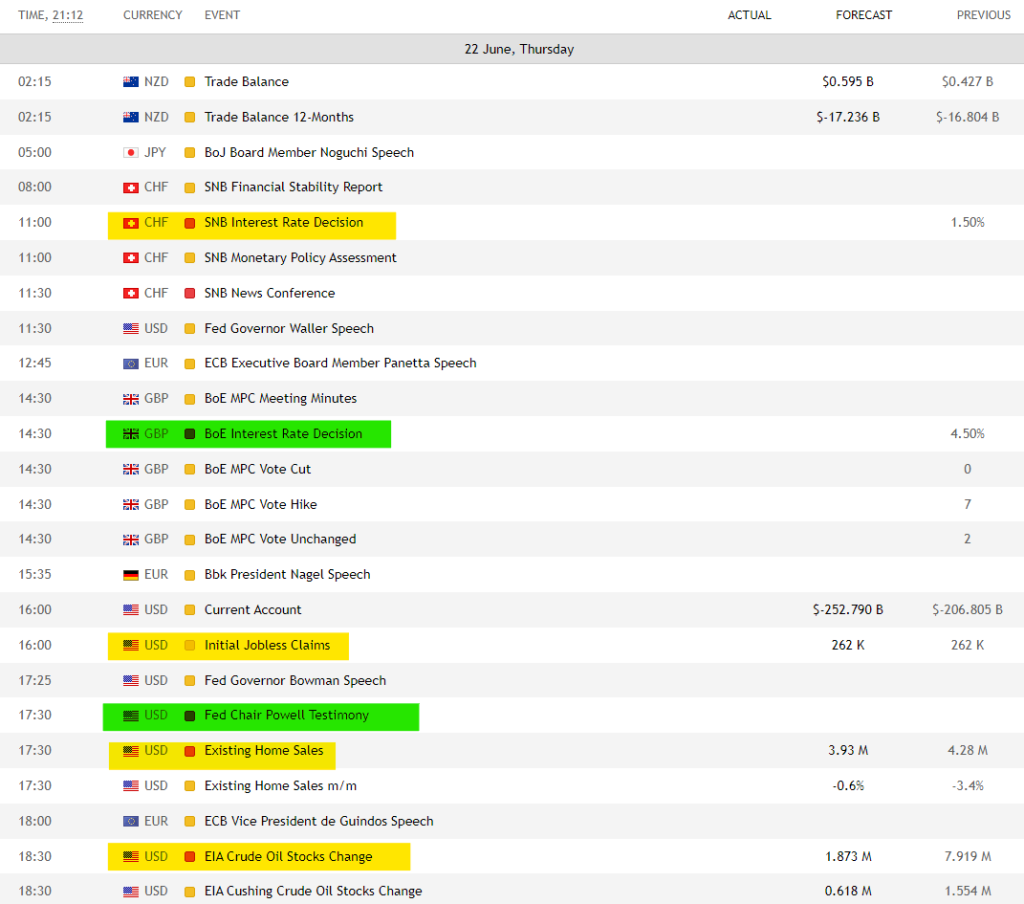Screen dimensions: 1024x904
Task: Open BoE MPC Meeting Minutes event
Action: point(281,398)
